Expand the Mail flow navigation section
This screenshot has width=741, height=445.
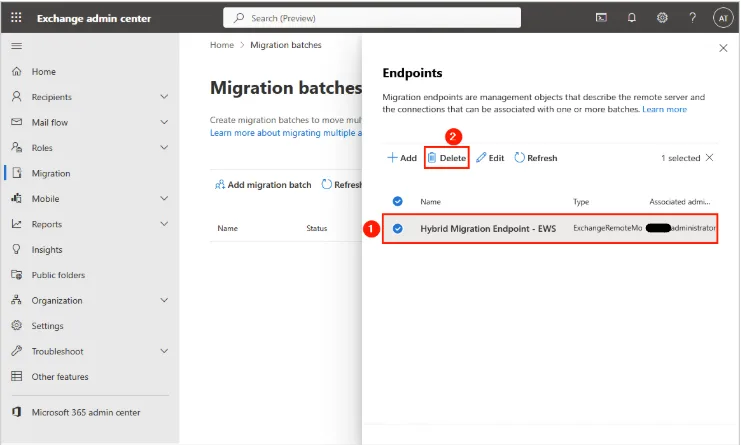pos(164,122)
